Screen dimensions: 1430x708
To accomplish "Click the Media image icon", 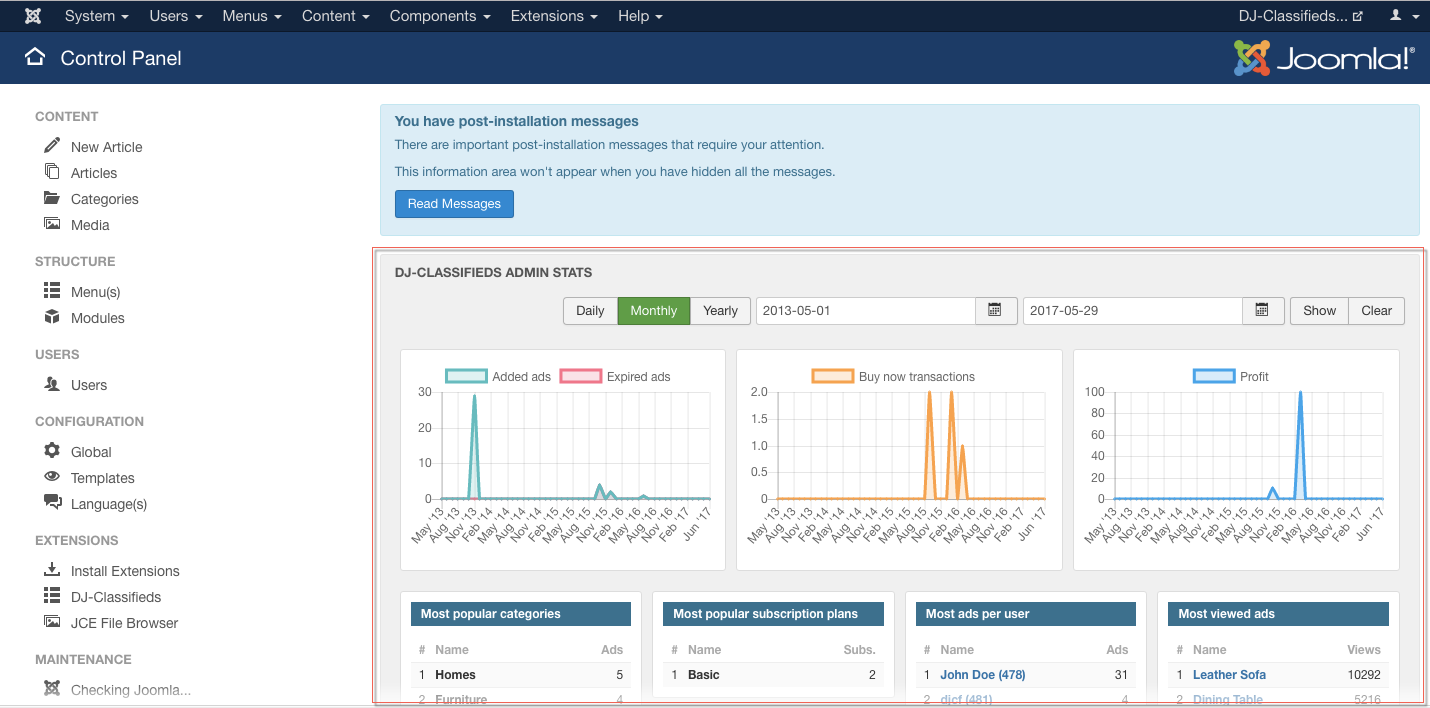I will click(52, 224).
